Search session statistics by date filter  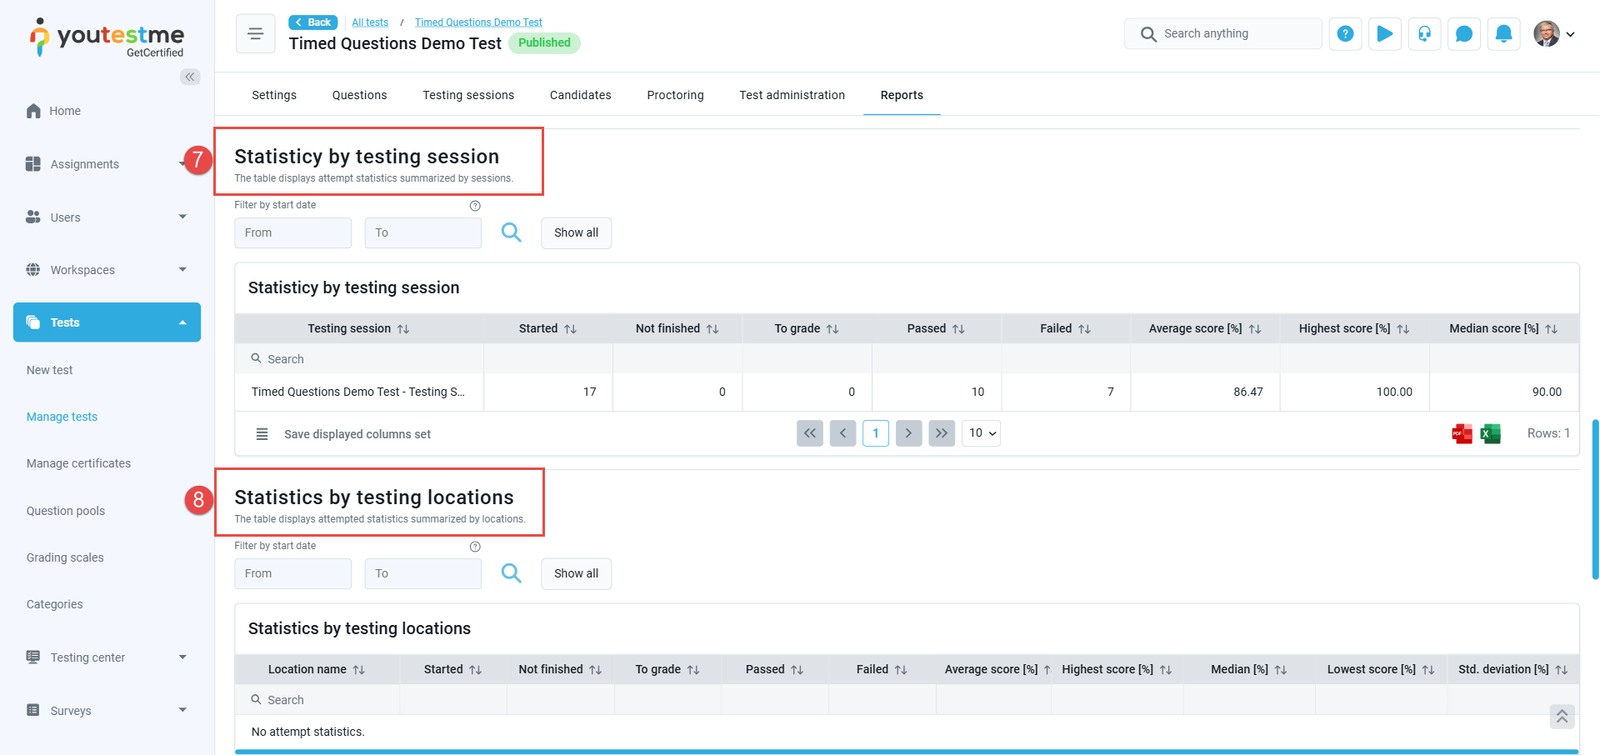511,233
